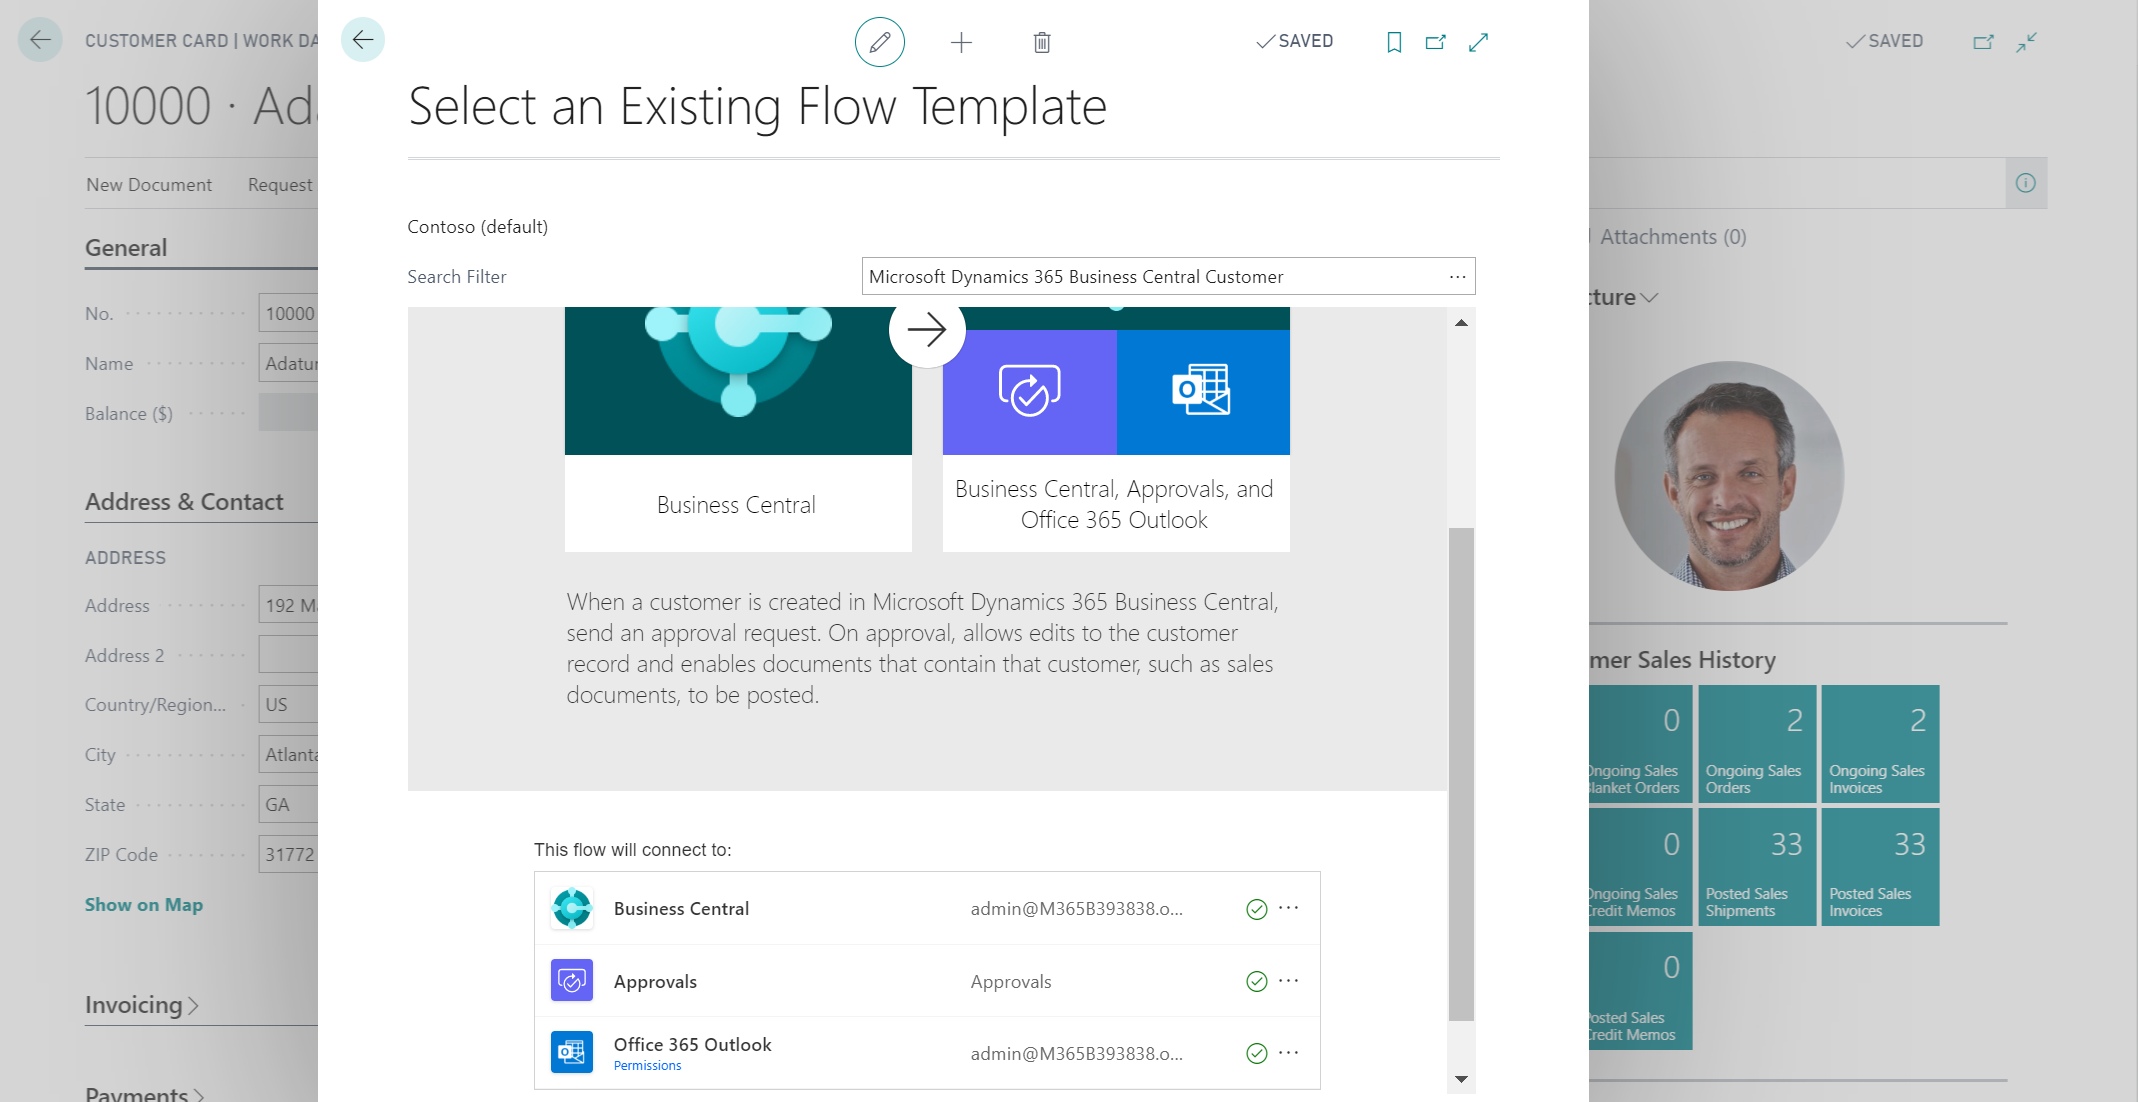Open more options for Business Central connection
2138x1102 pixels.
click(x=1289, y=907)
